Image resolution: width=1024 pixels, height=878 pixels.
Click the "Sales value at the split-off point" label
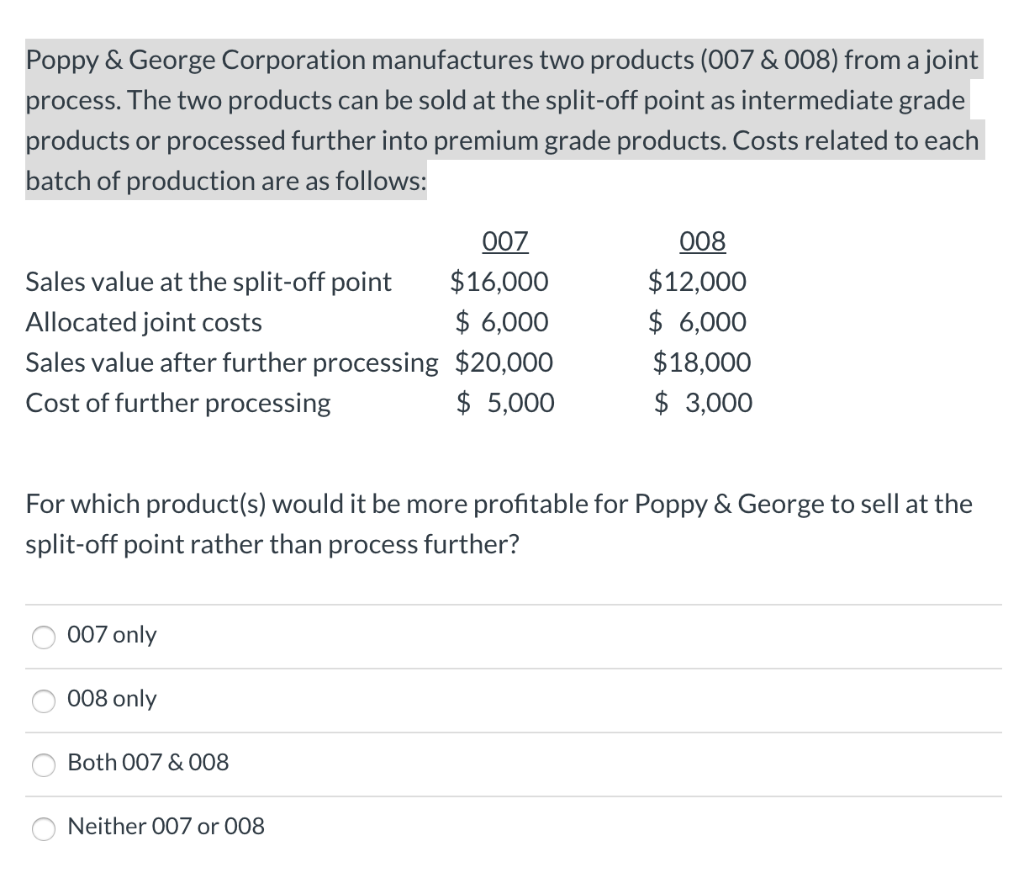tap(208, 282)
